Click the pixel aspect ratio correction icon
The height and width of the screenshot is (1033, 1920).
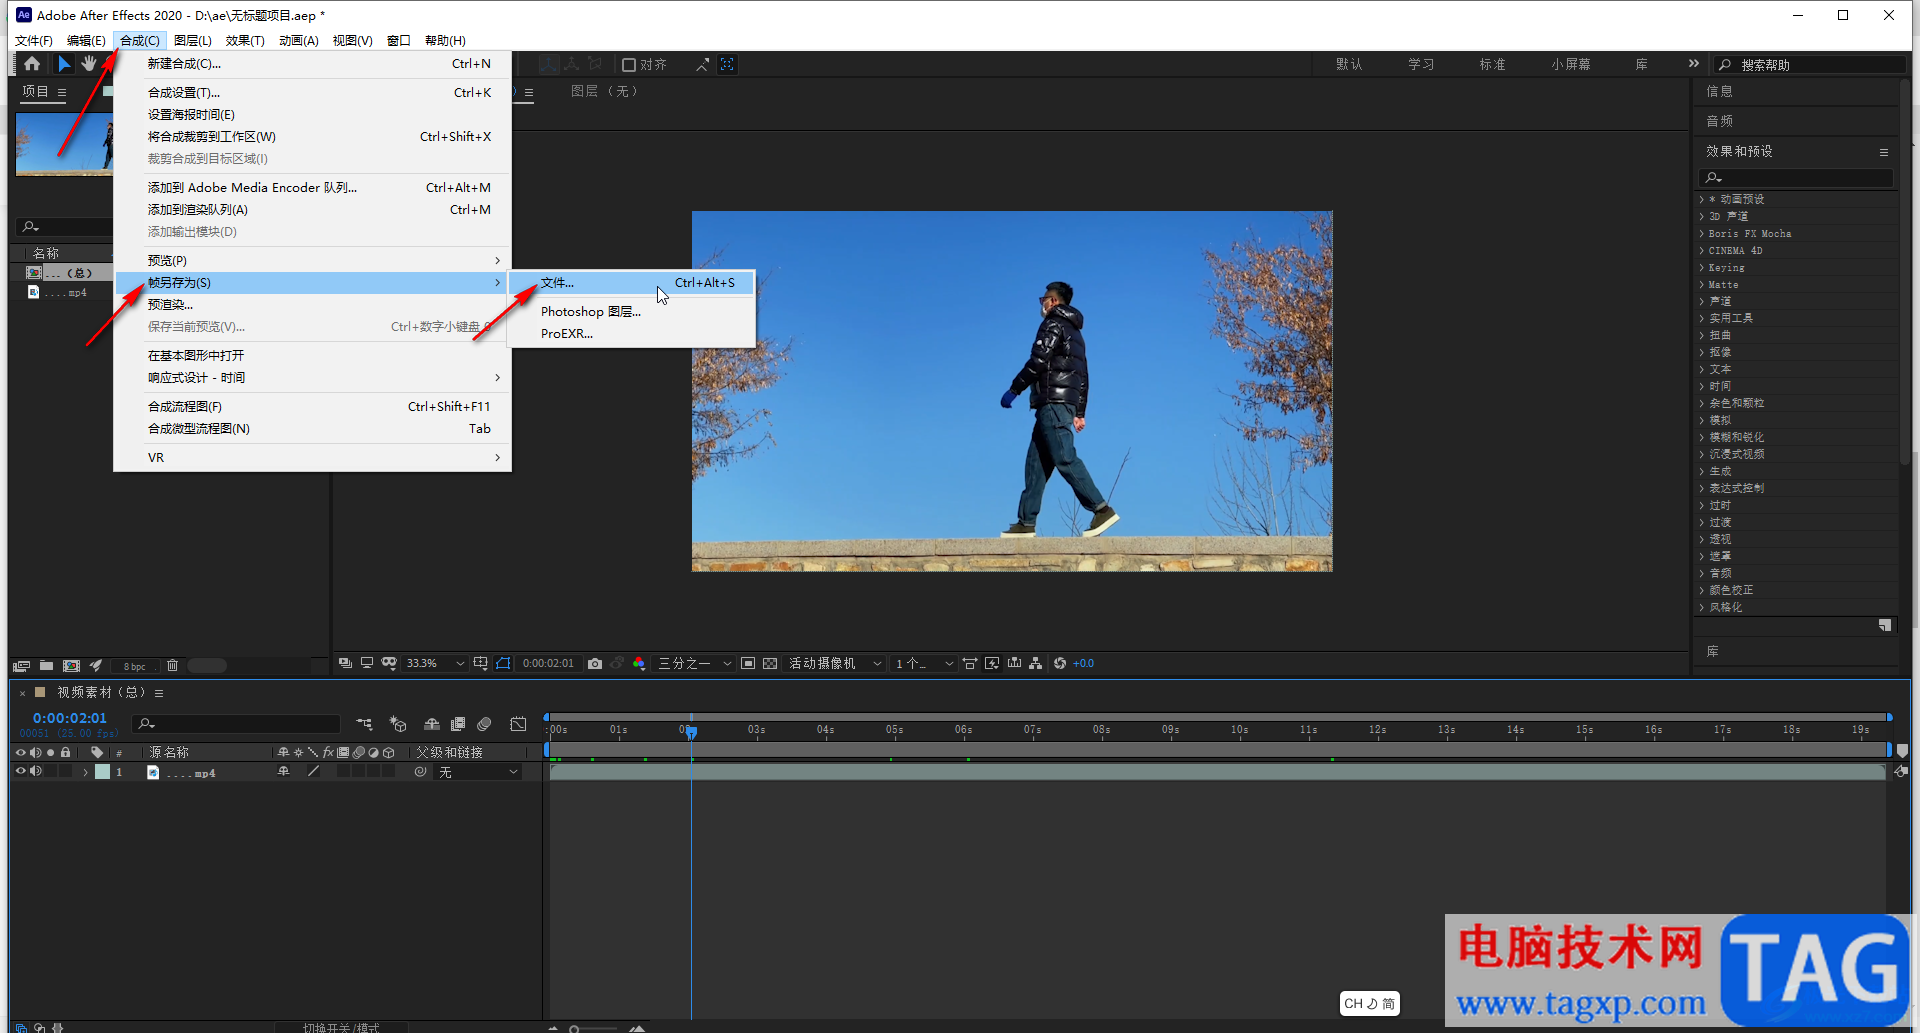(970, 663)
